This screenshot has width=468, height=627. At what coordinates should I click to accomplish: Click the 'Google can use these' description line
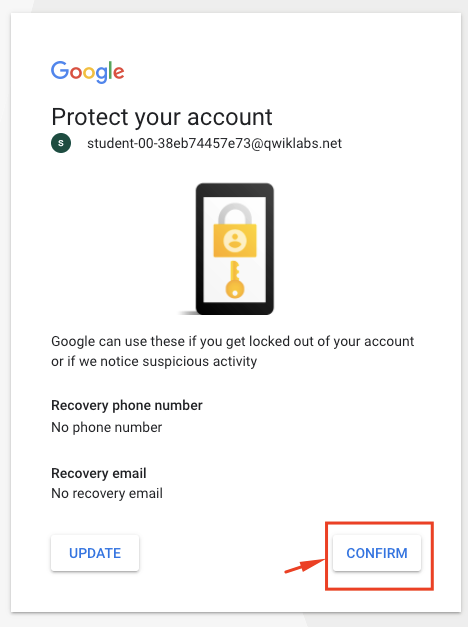pyautogui.click(x=232, y=341)
